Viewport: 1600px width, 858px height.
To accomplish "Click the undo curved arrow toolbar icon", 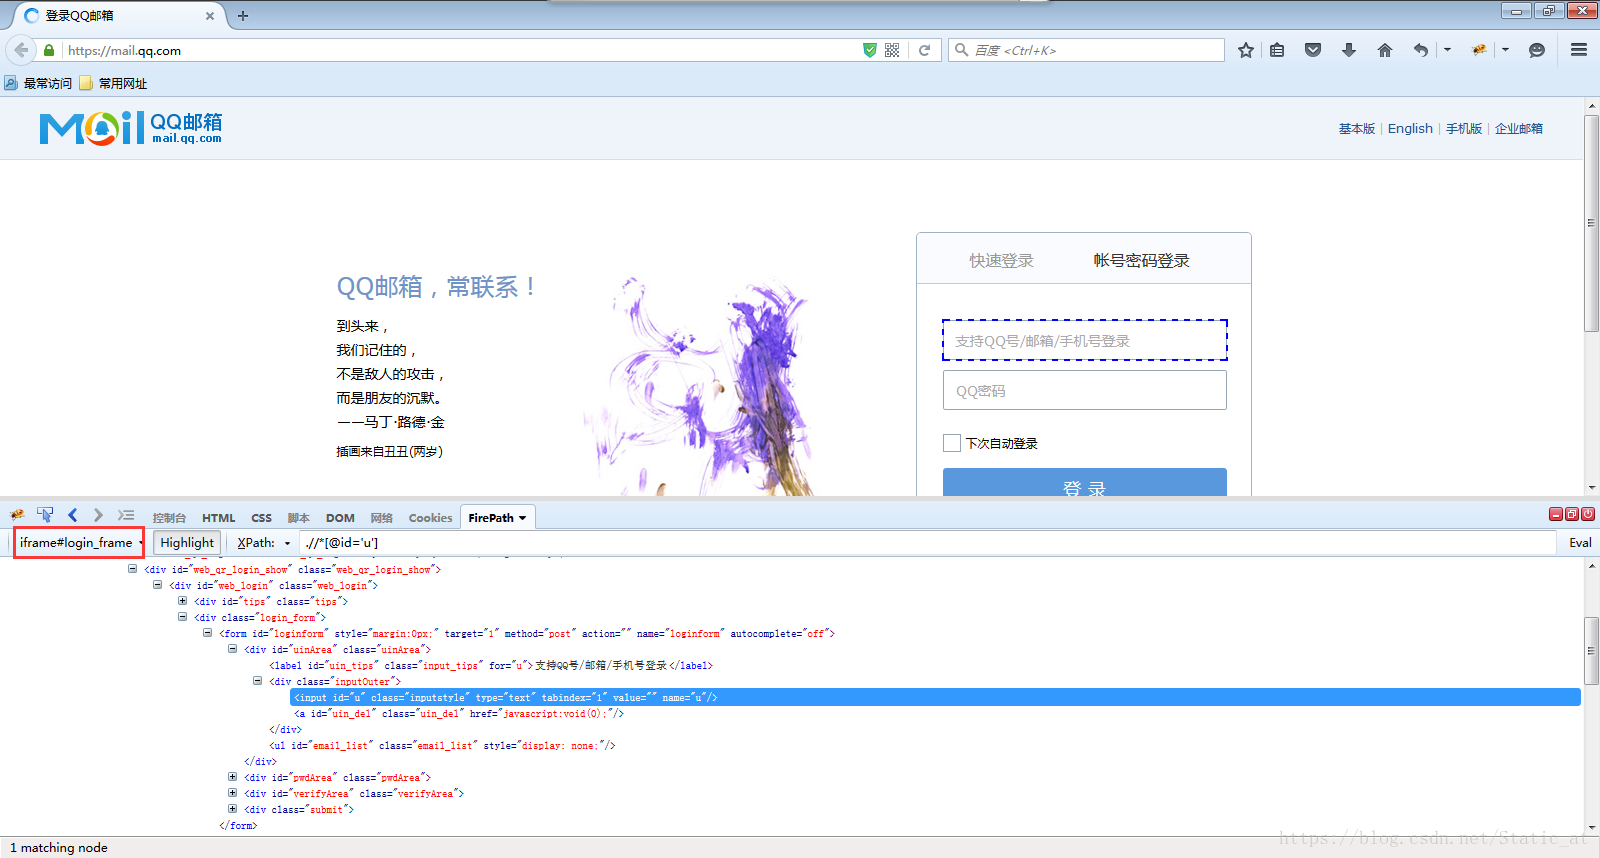I will pyautogui.click(x=1421, y=50).
